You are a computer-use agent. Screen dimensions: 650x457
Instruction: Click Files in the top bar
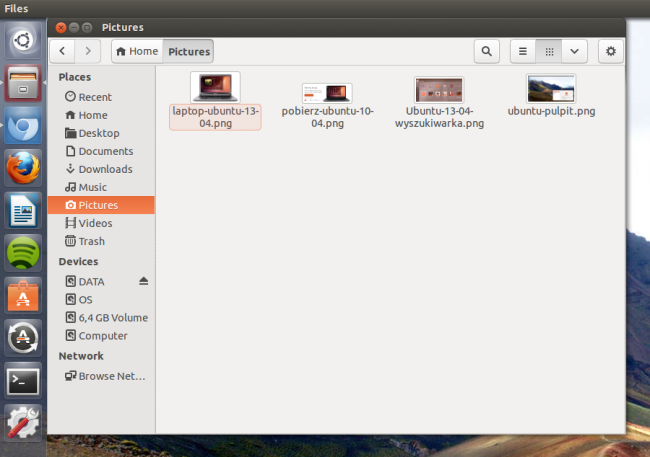pyautogui.click(x=16, y=8)
